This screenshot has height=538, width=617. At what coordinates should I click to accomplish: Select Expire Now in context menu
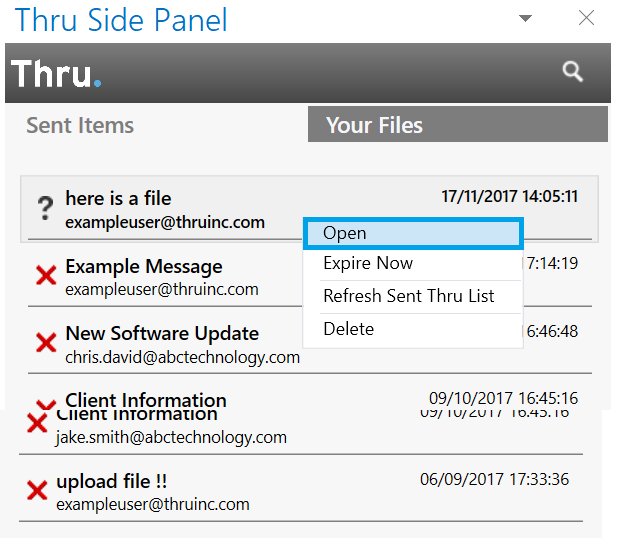[368, 264]
